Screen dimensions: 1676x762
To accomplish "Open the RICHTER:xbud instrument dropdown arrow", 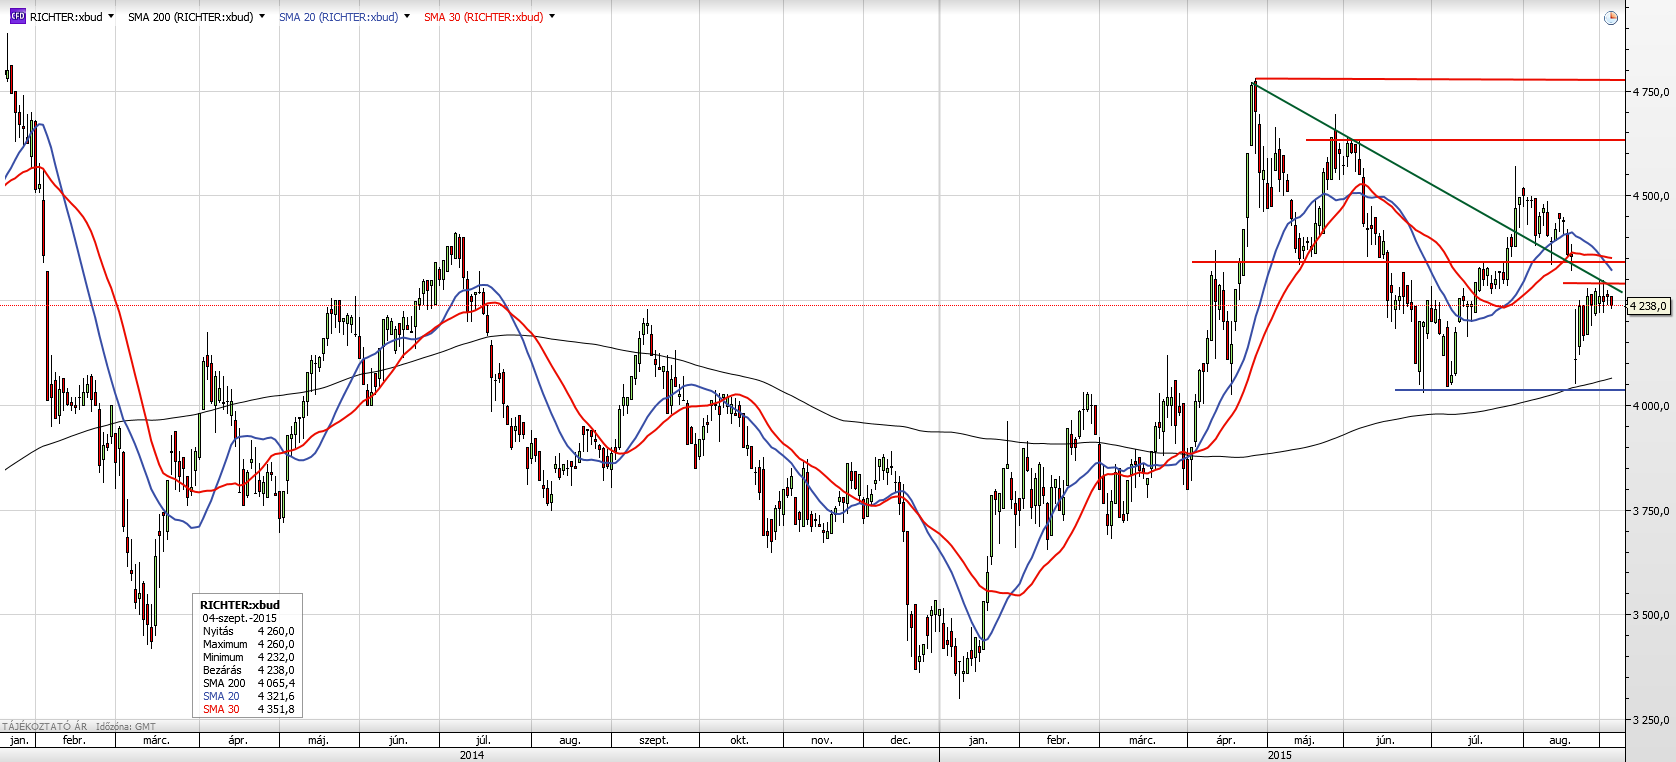I will click(x=110, y=17).
